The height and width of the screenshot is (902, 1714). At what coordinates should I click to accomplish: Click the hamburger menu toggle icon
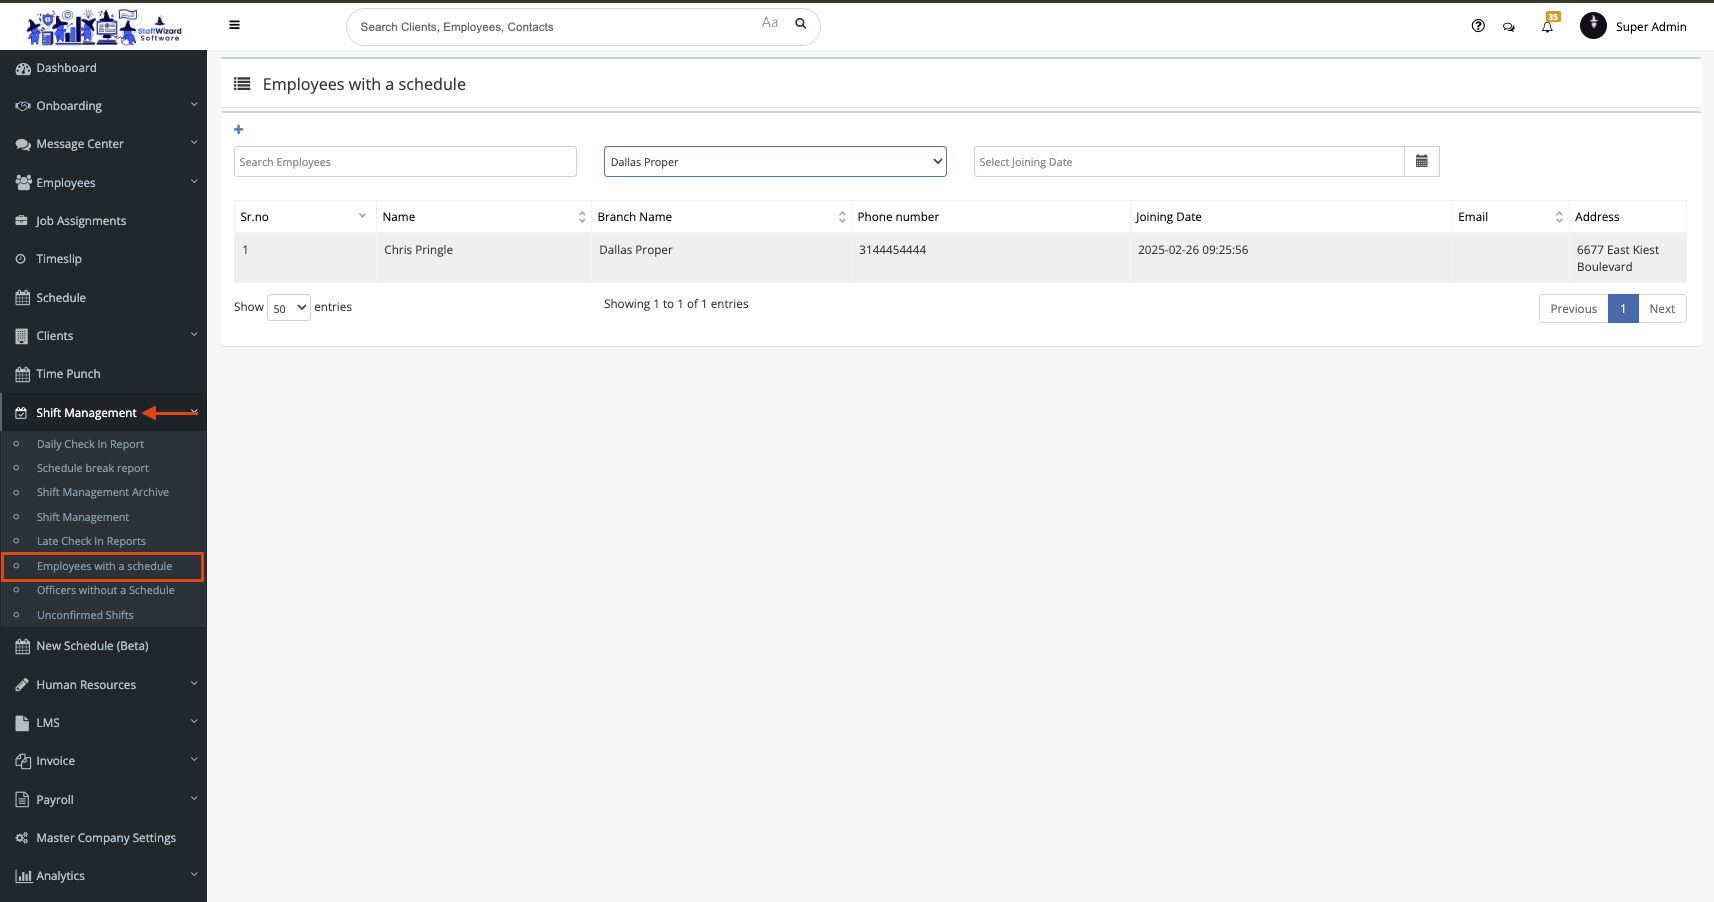point(234,25)
